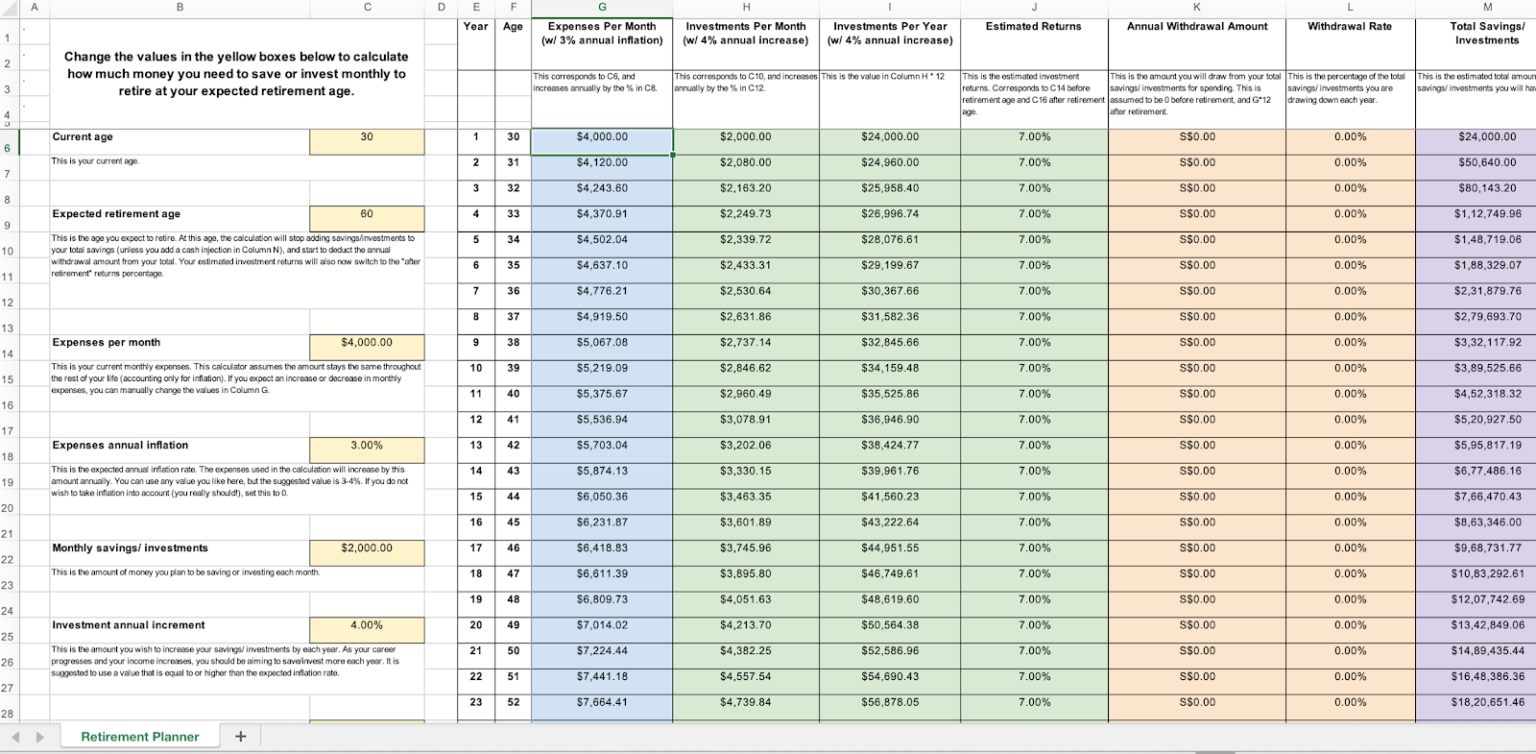Click the Estimated Returns header cell
1536x754 pixels.
pyautogui.click(x=1033, y=27)
